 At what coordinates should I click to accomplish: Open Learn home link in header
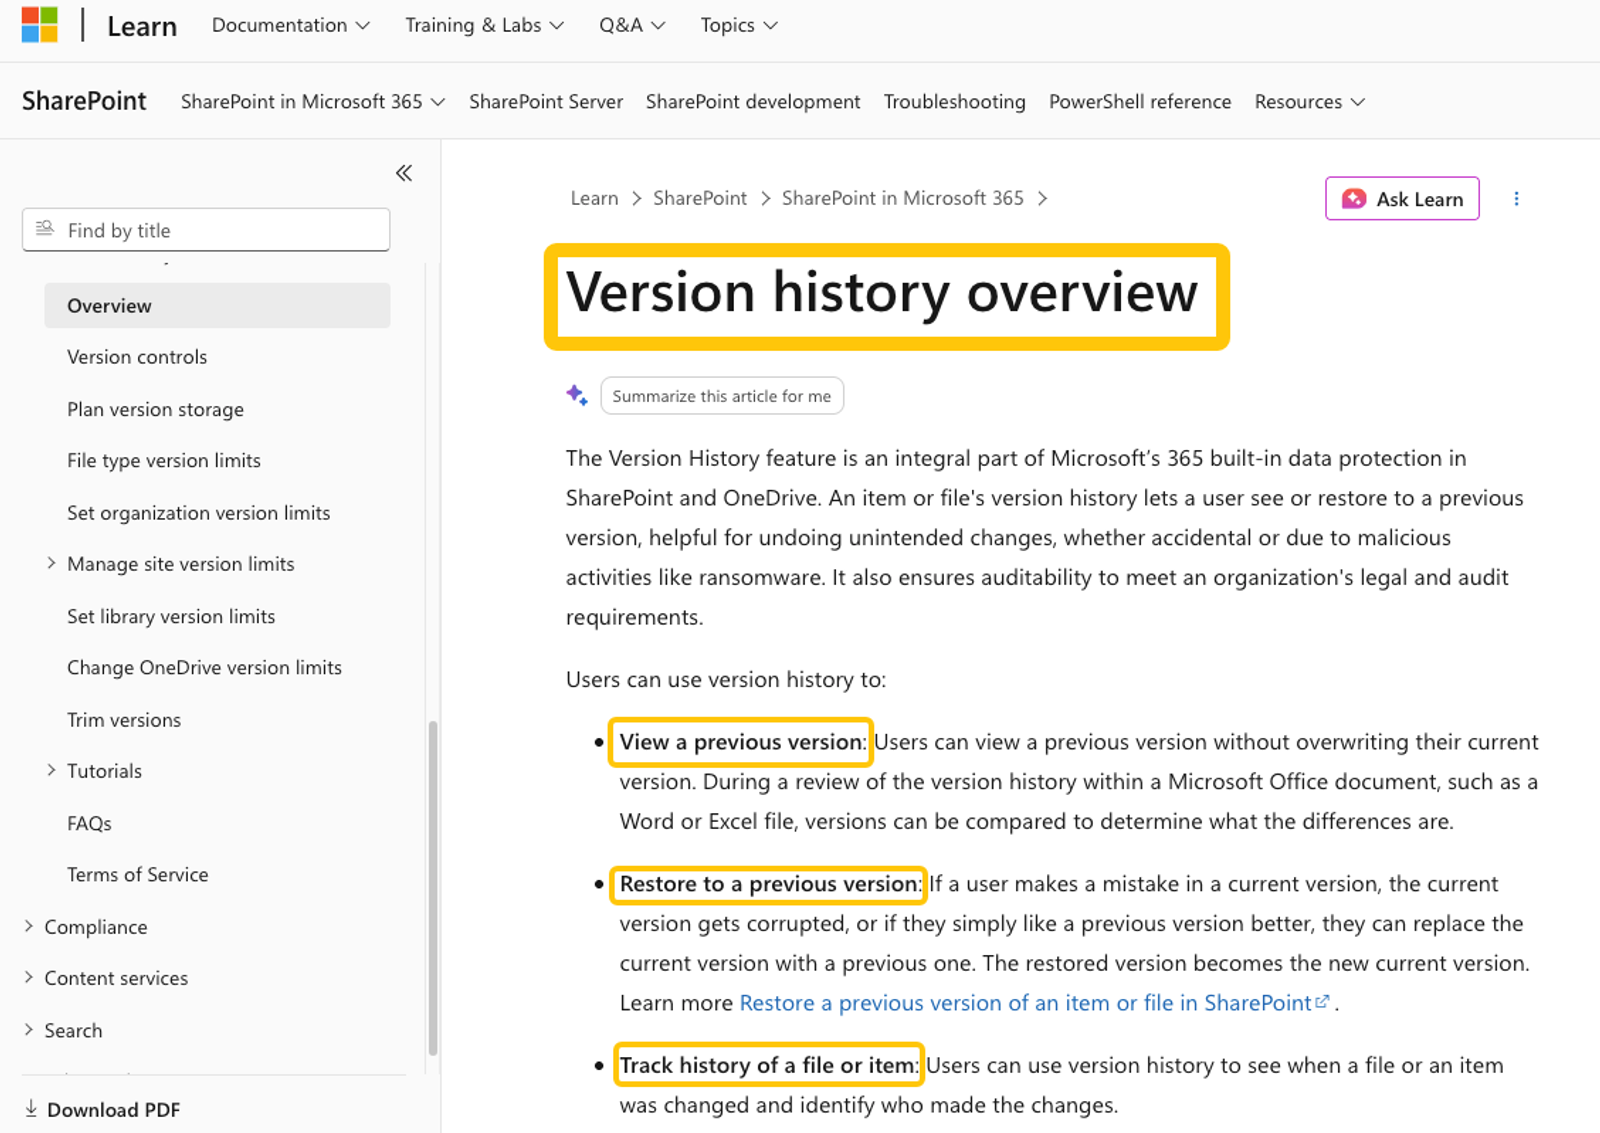pos(142,26)
